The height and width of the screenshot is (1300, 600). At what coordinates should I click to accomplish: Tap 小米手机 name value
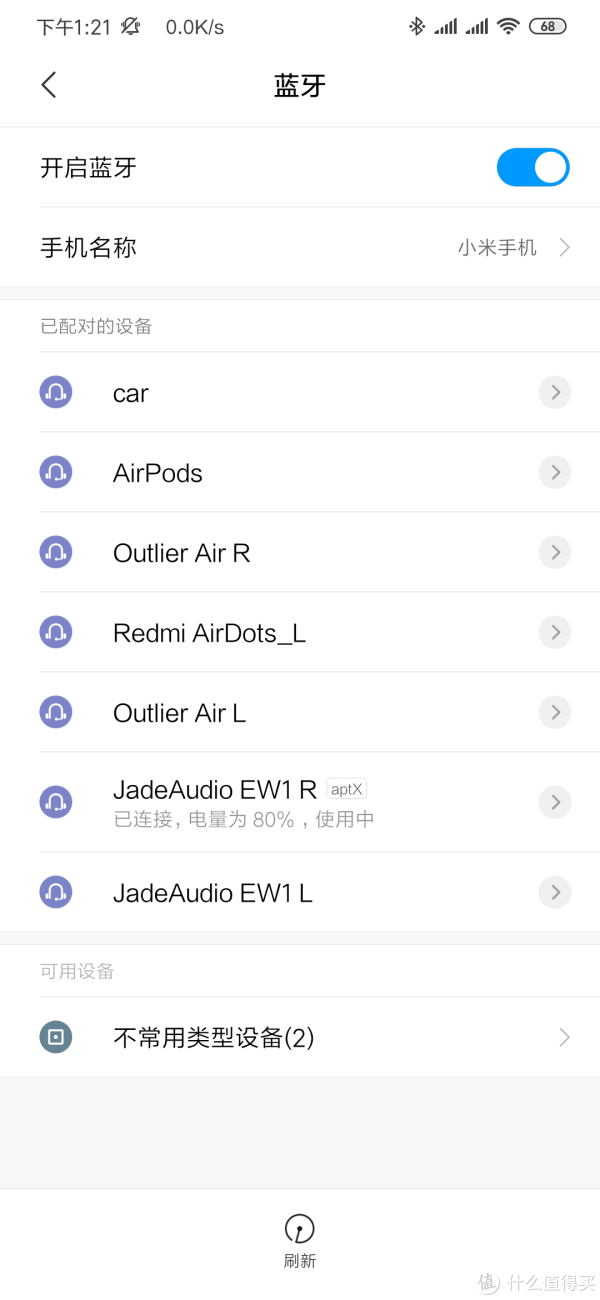click(497, 248)
